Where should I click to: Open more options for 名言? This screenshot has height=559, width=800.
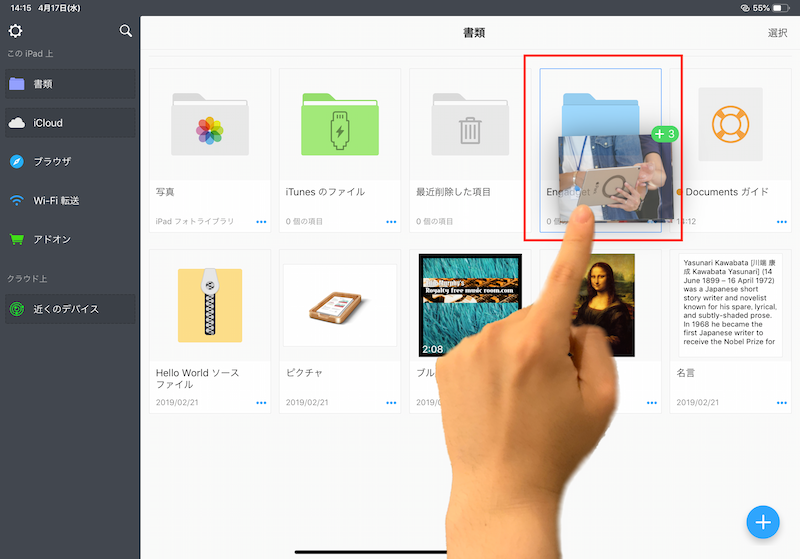point(782,403)
